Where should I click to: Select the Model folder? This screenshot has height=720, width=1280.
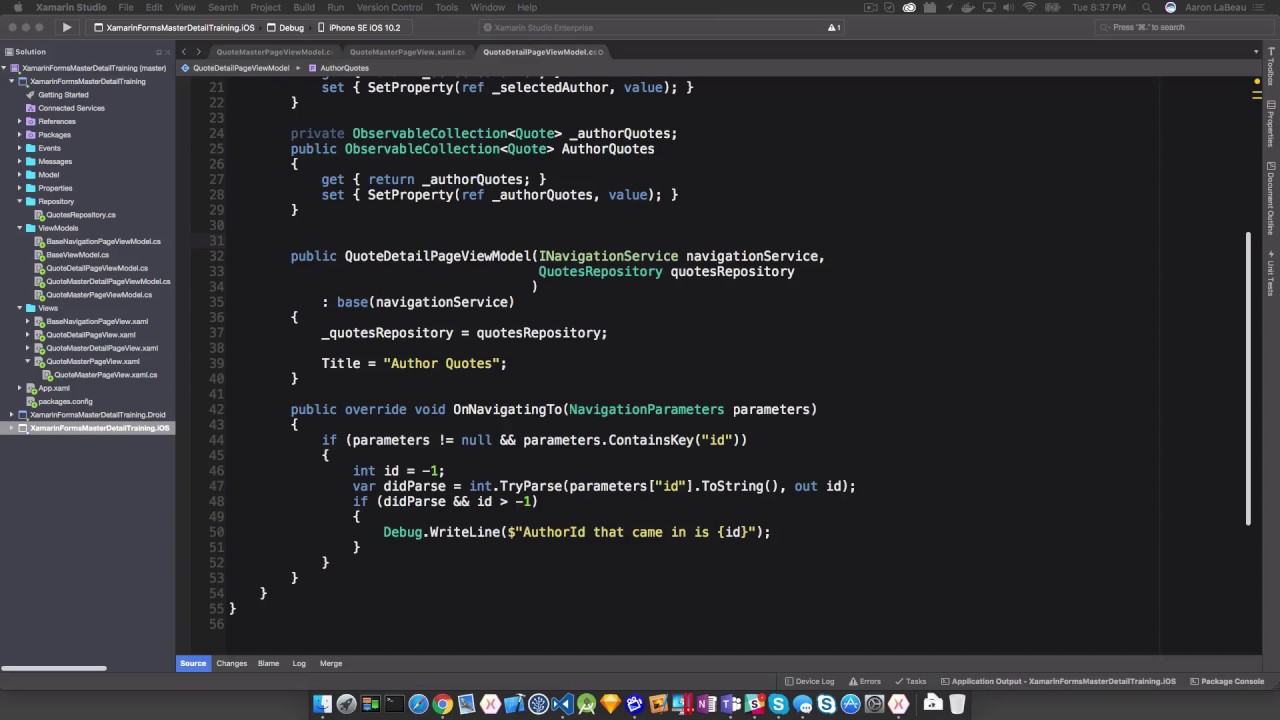pyautogui.click(x=48, y=175)
